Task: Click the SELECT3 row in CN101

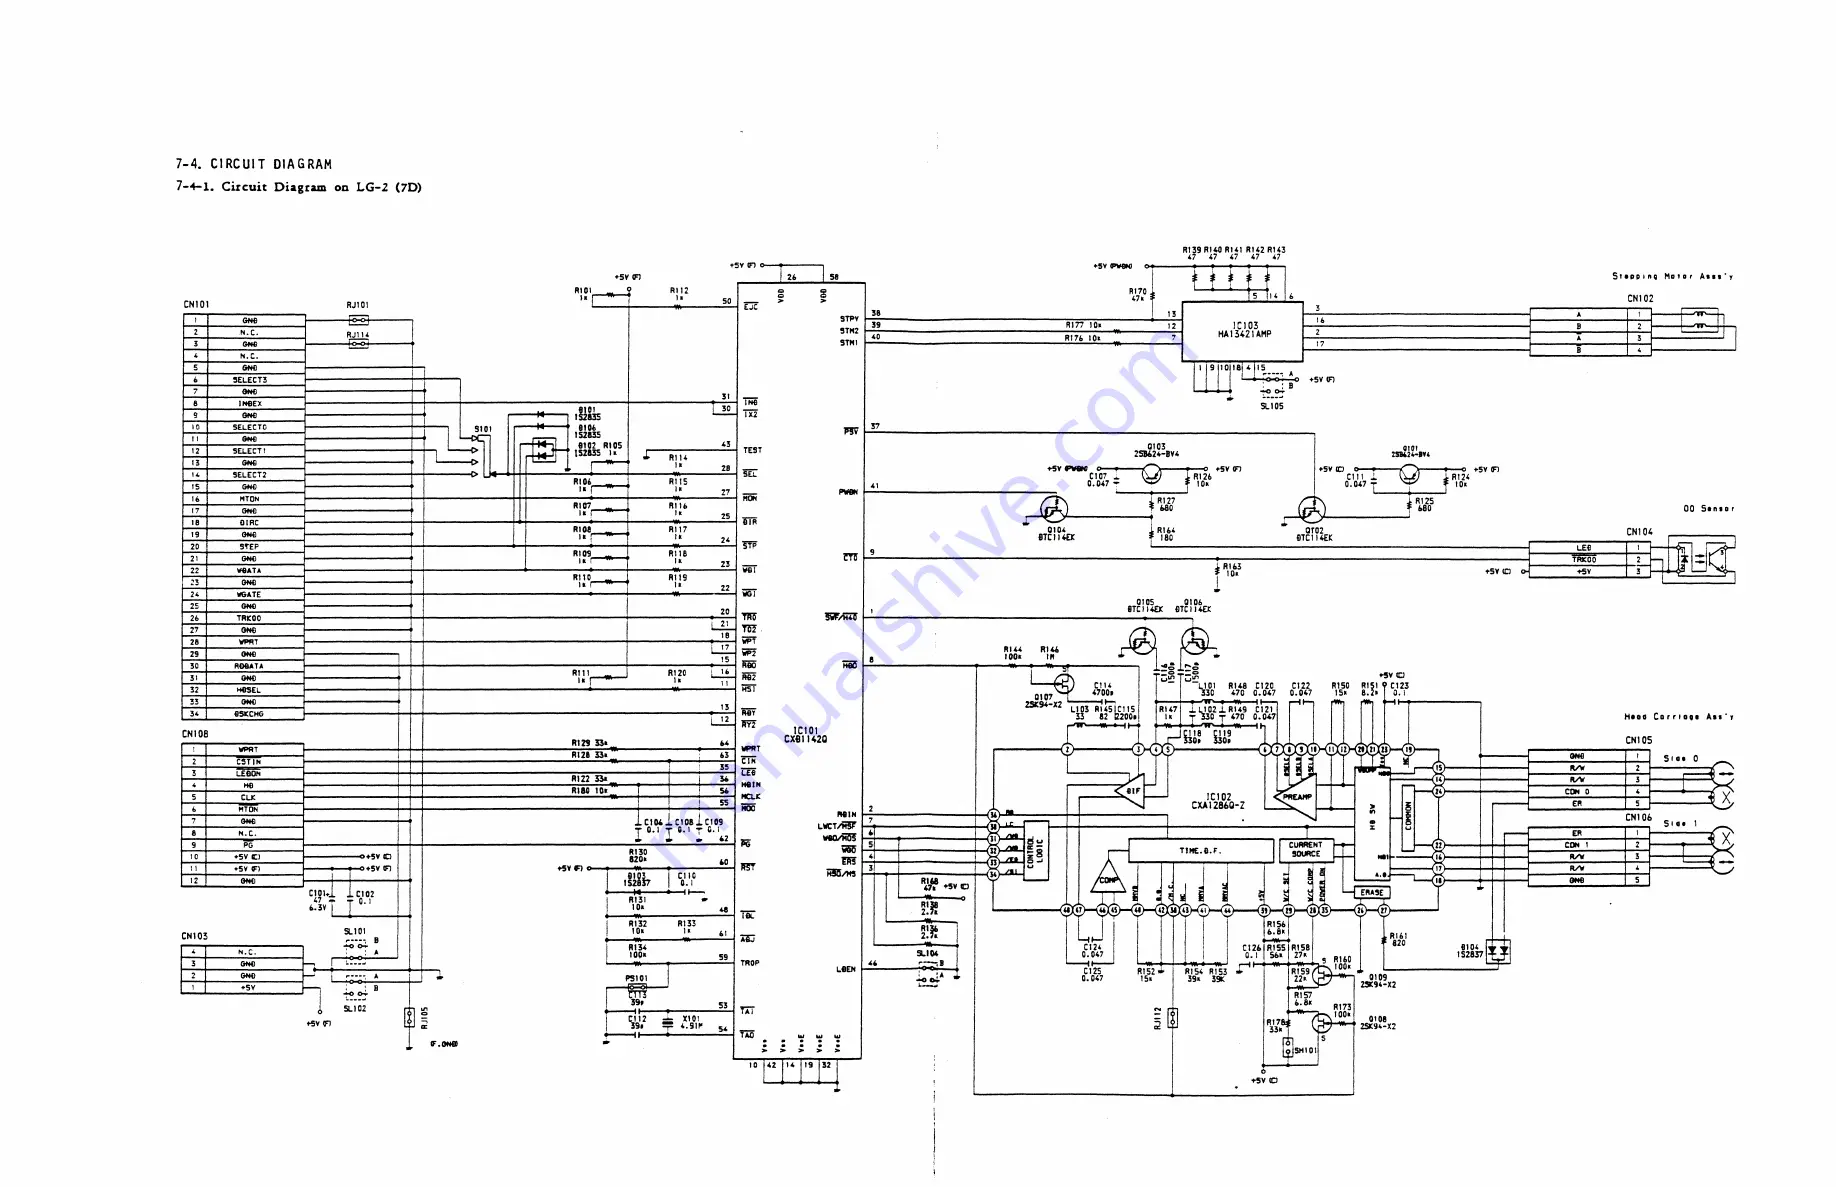Action: (x=244, y=380)
